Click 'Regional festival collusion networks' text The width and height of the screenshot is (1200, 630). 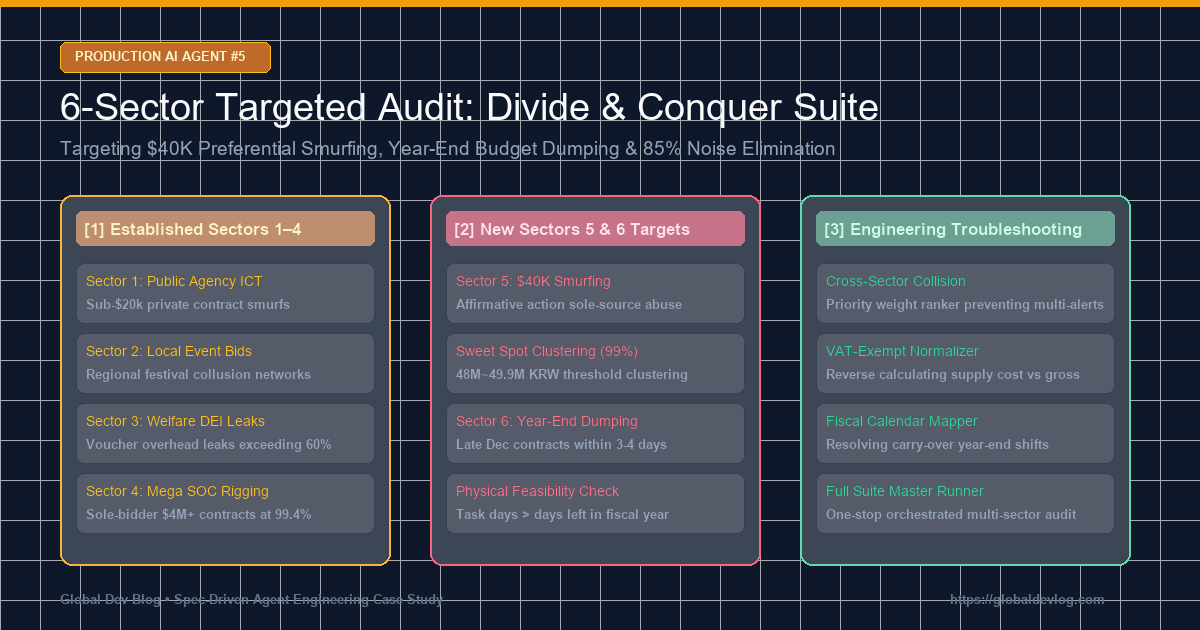[198, 374]
